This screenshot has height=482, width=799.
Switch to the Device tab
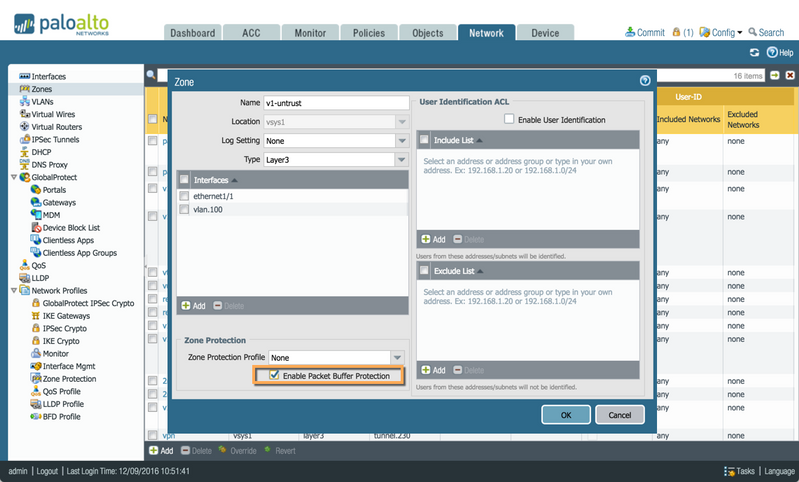click(x=545, y=33)
